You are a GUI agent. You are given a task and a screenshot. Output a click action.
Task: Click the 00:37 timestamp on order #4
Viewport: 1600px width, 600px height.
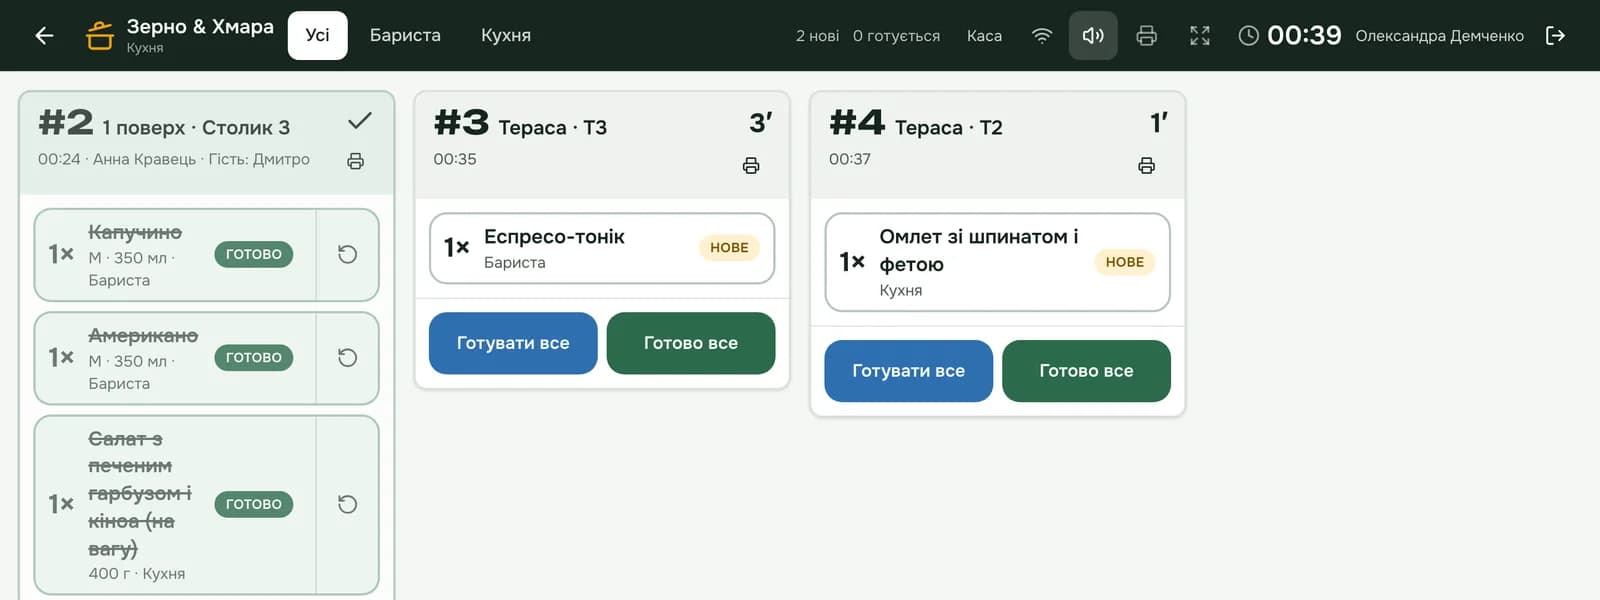click(850, 159)
